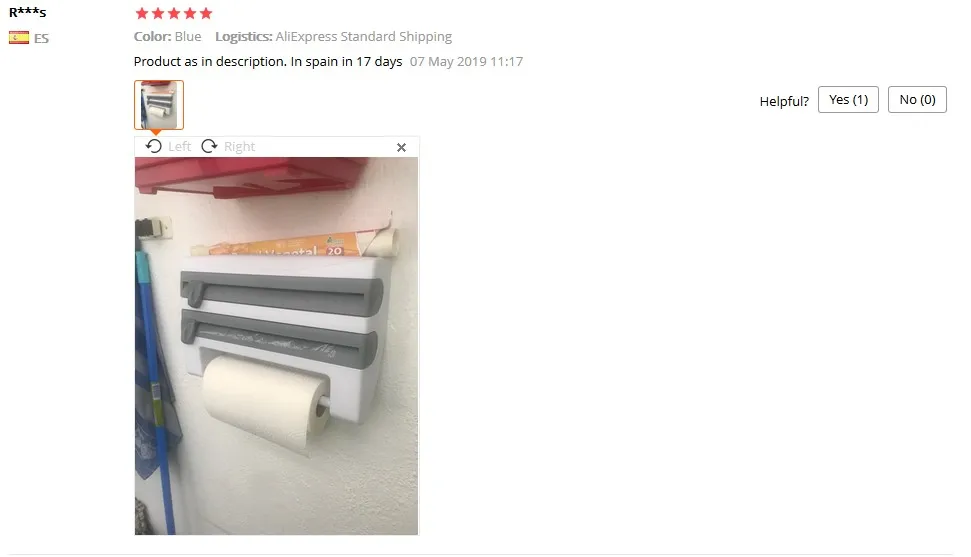Click the second rating star
Image resolution: width=971 pixels, height=557 pixels.
pyautogui.click(x=158, y=13)
